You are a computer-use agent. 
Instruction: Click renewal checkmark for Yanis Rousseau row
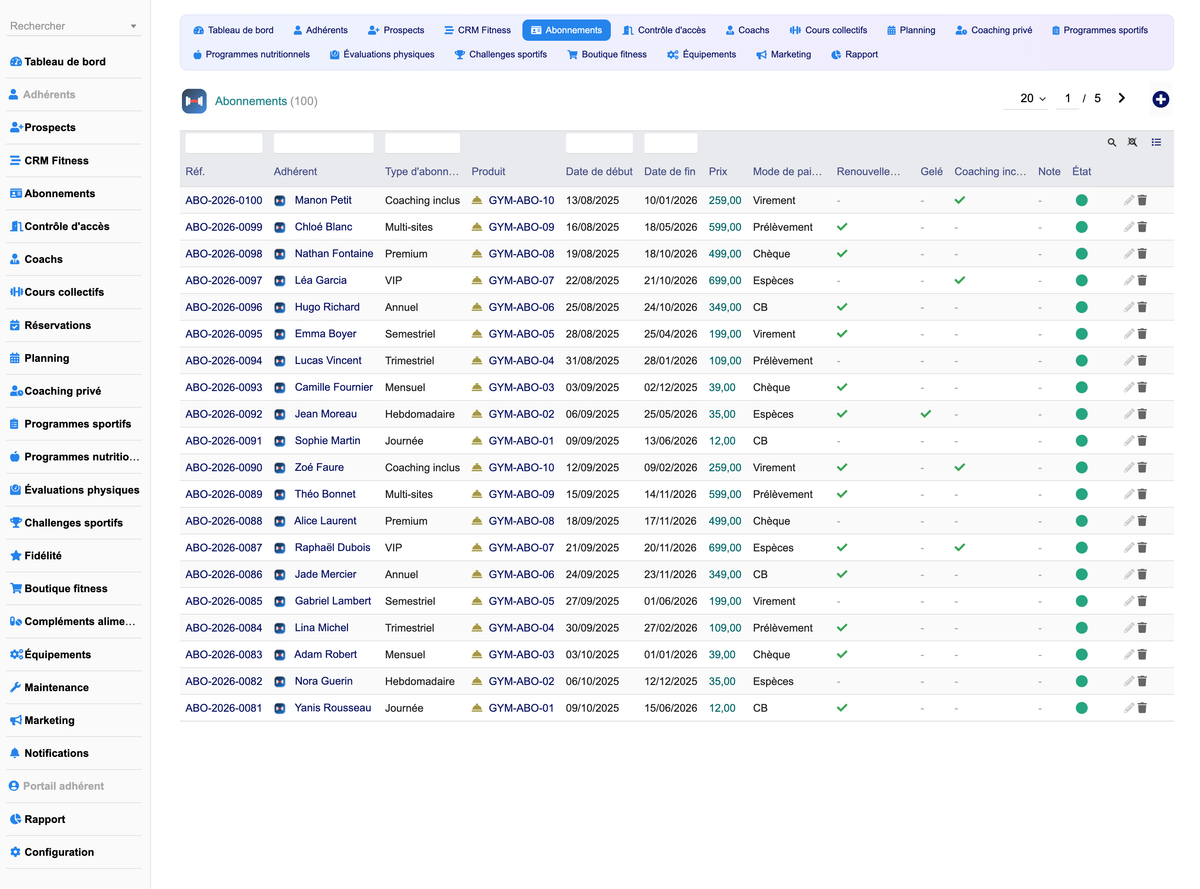point(842,708)
